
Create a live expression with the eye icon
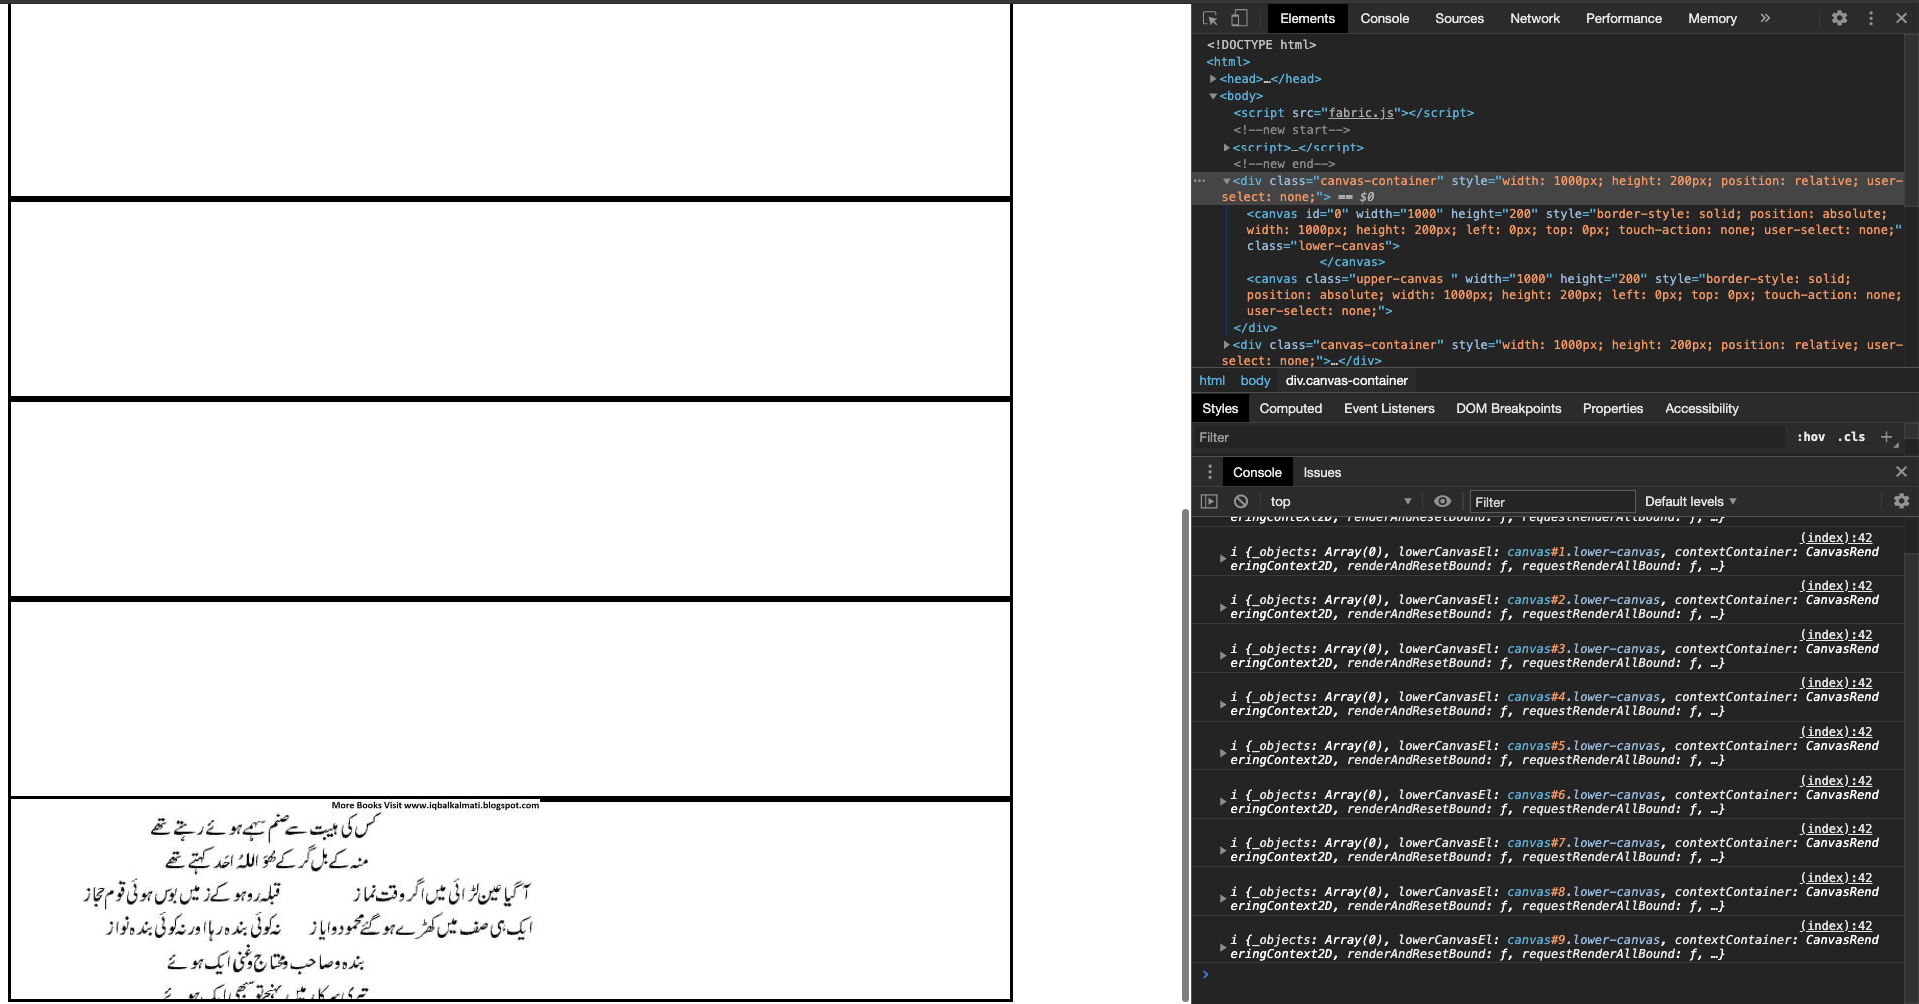1442,501
